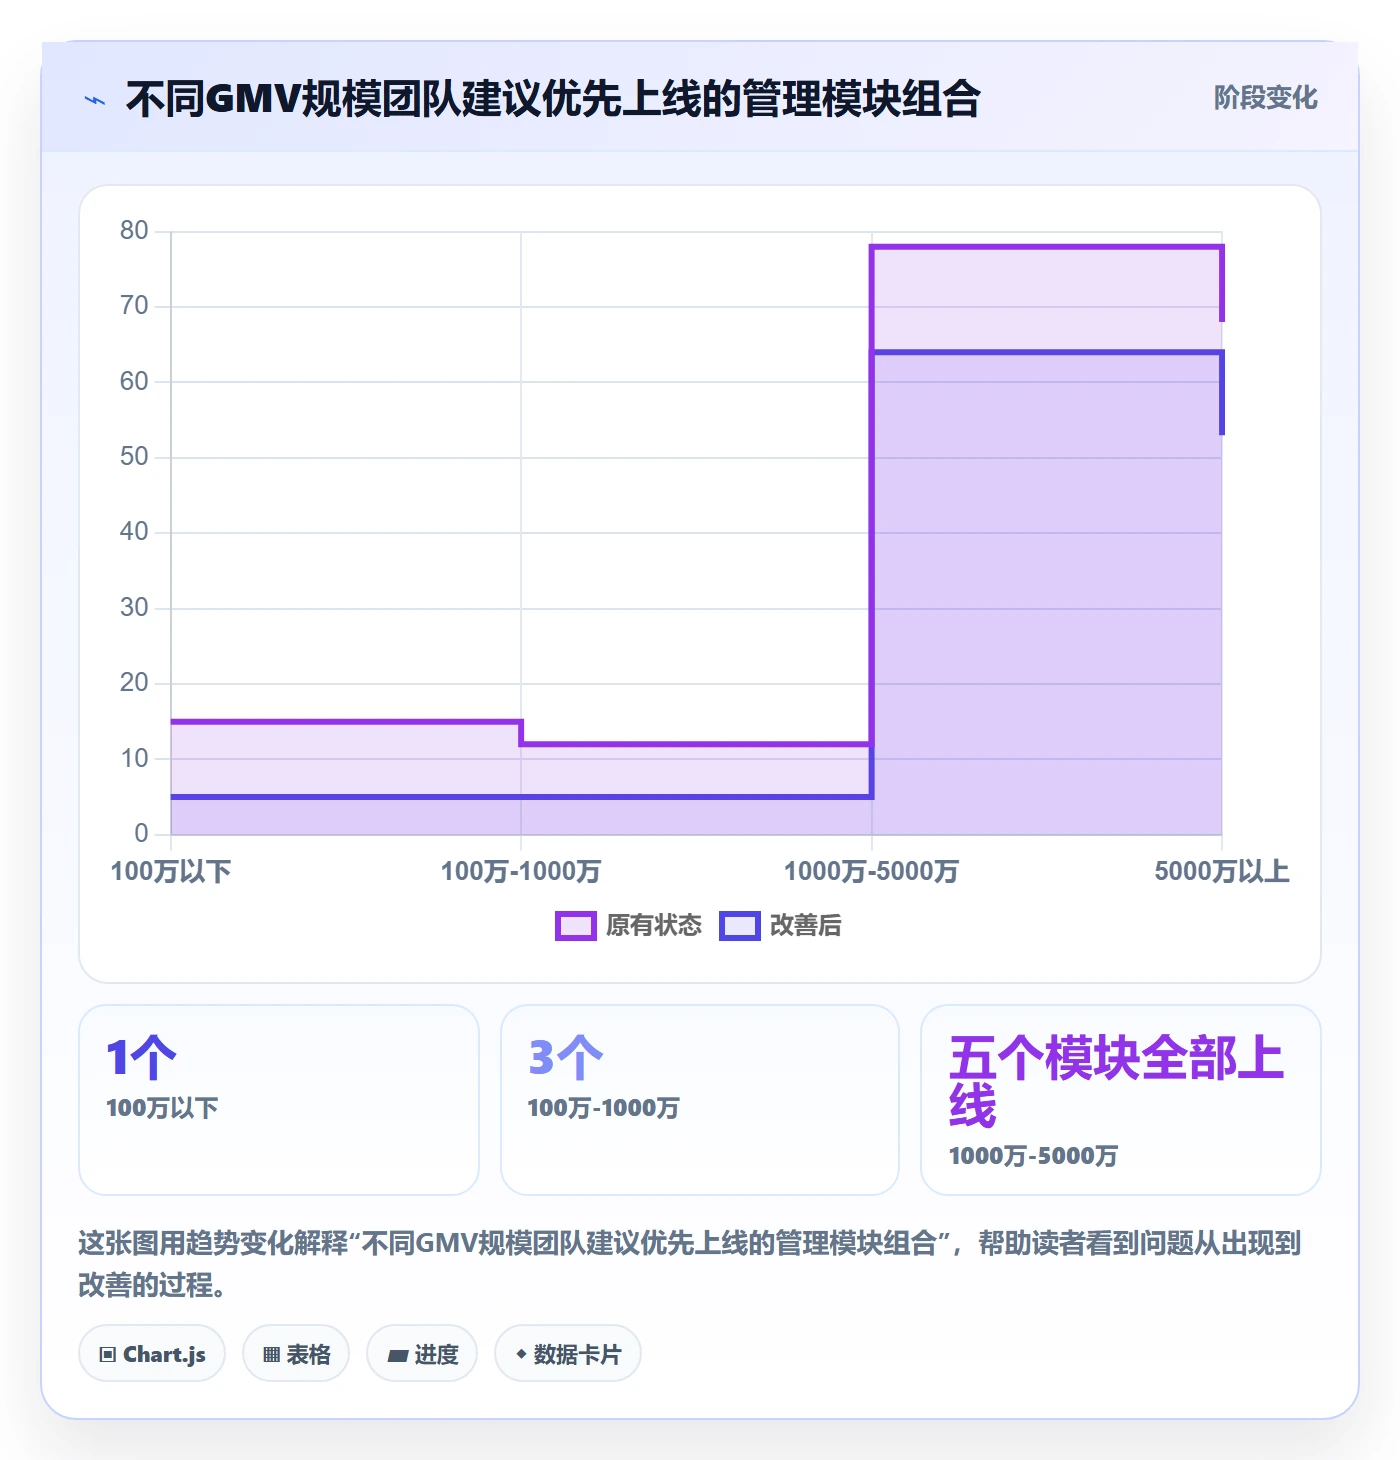
Task: Click the Chart.js tag icon
Action: (x=108, y=1355)
